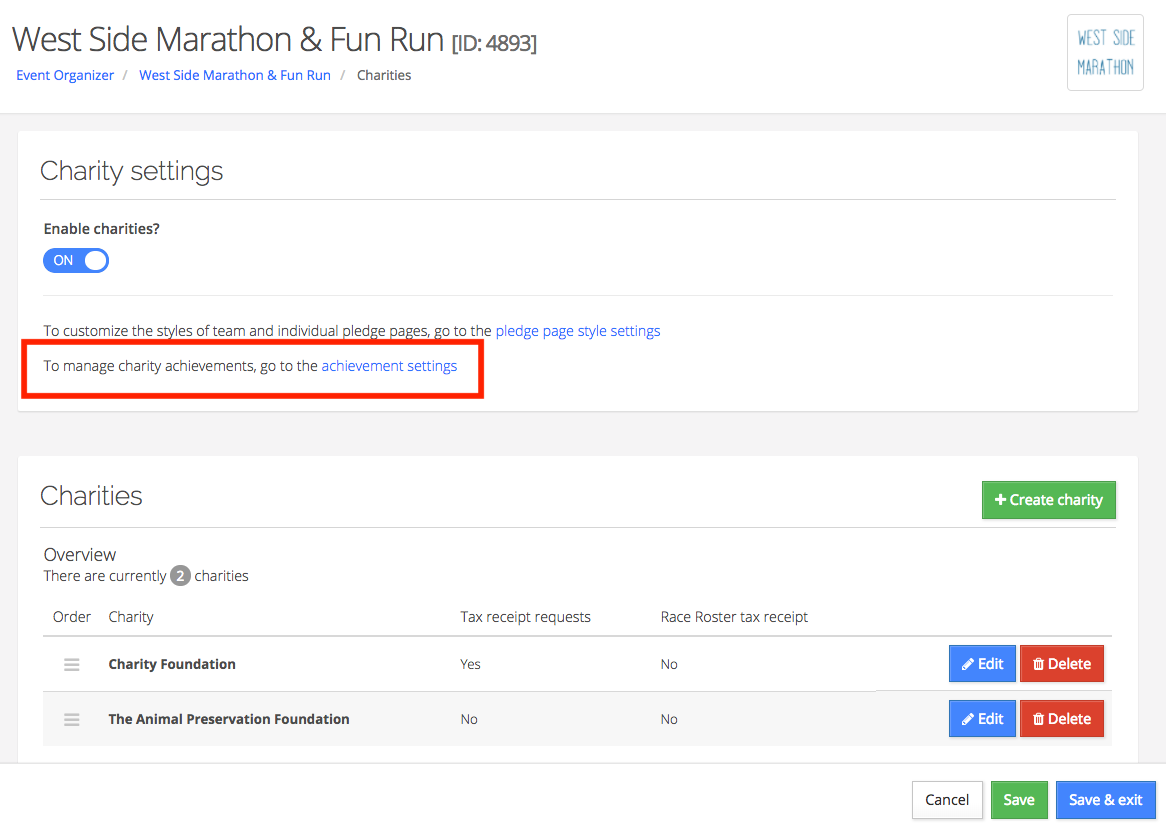Viewport: 1166px width, 831px height.
Task: Edit the Charity Foundation entry
Action: pos(982,664)
